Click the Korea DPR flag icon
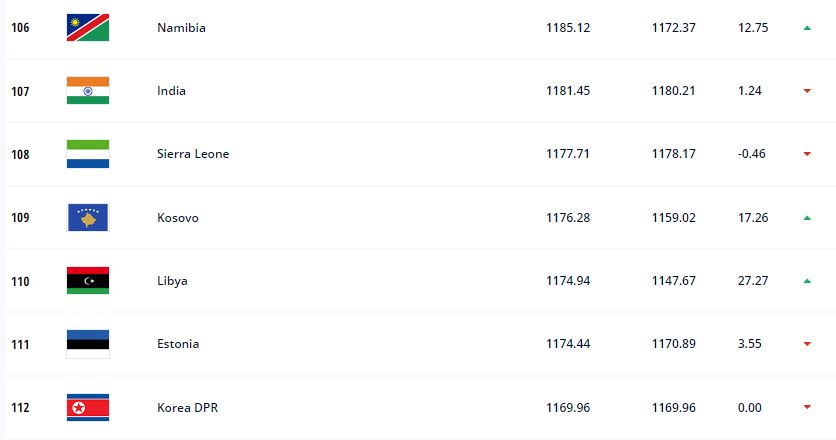The image size is (836, 440). [x=88, y=407]
